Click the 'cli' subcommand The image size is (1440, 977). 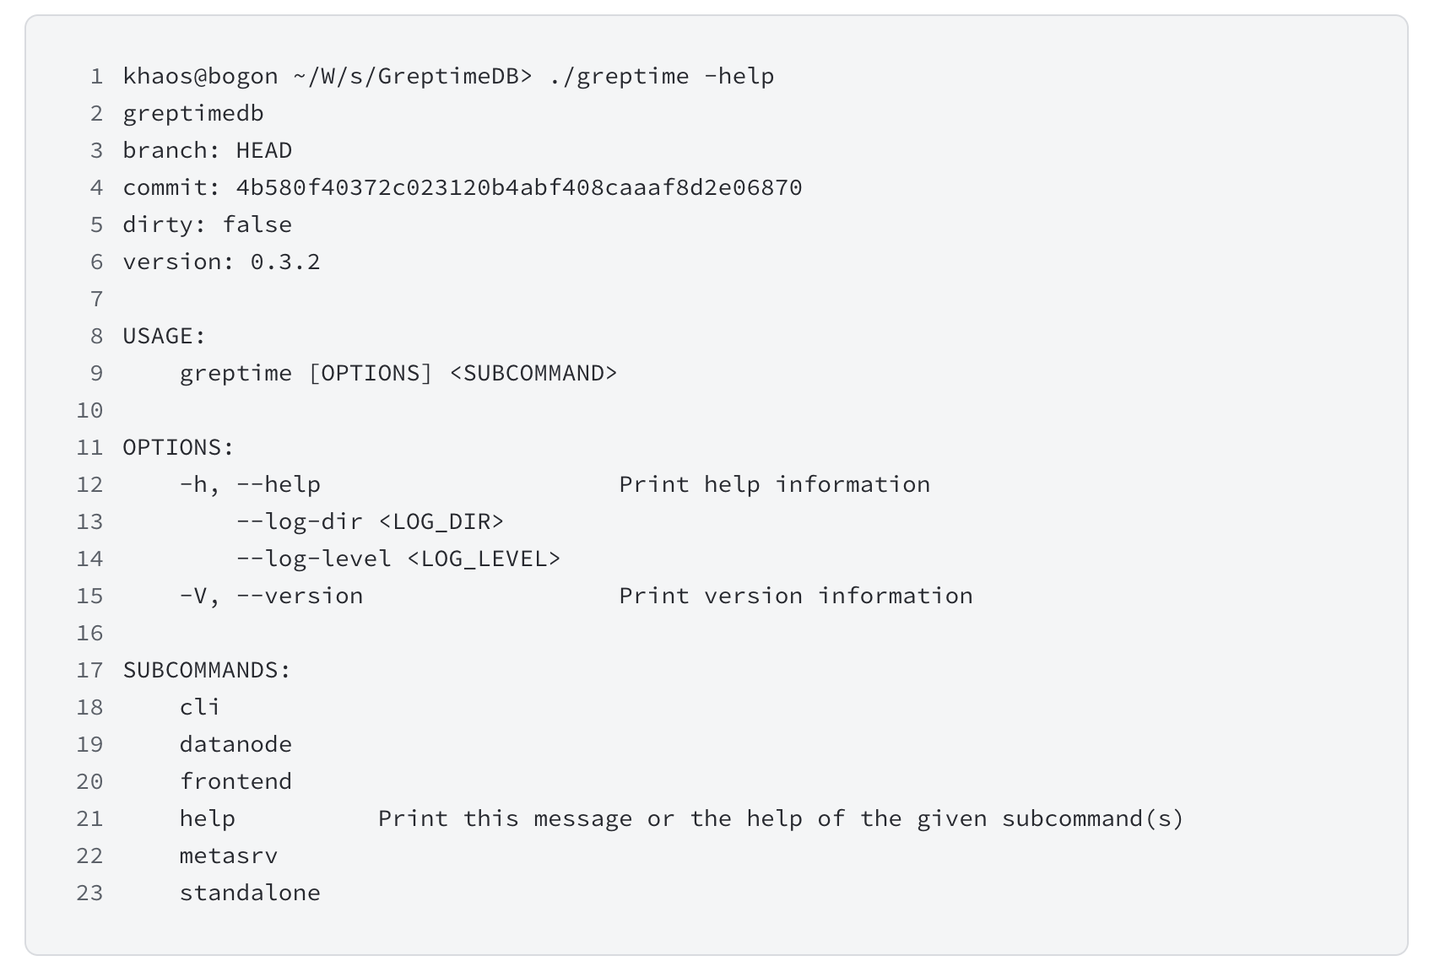[200, 708]
